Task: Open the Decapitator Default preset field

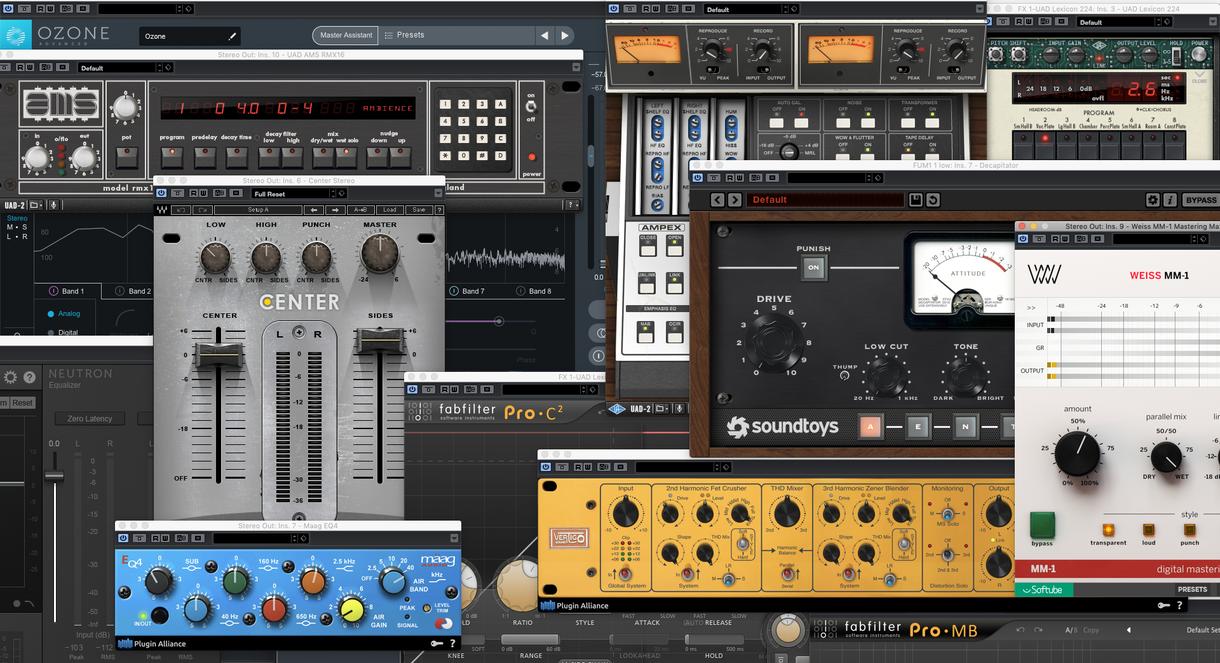Action: point(825,200)
